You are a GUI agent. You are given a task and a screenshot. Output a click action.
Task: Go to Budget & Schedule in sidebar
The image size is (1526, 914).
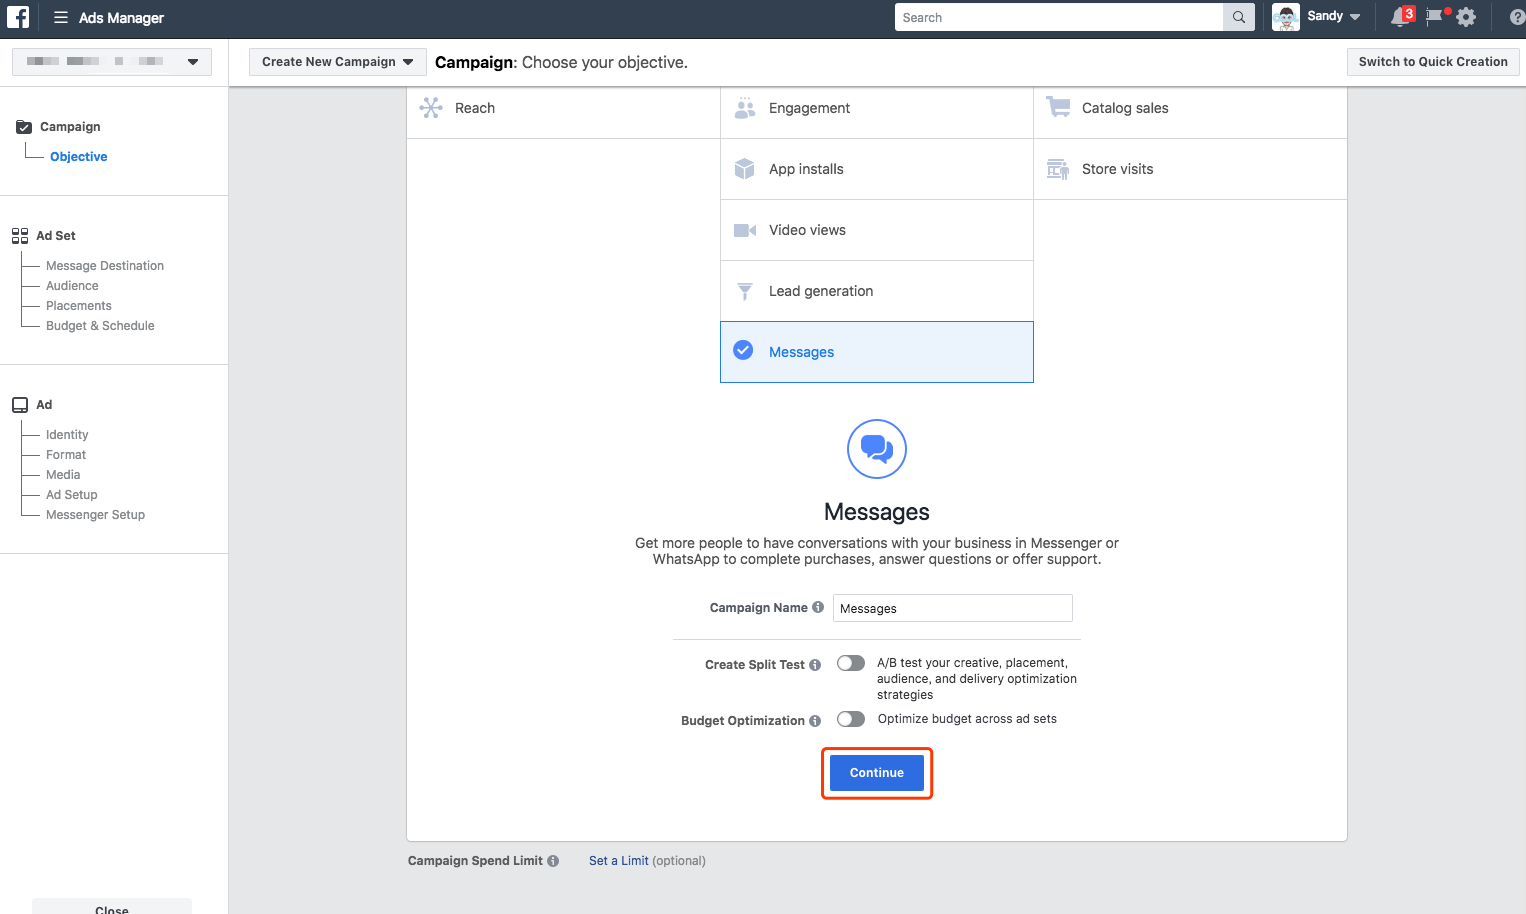(100, 326)
